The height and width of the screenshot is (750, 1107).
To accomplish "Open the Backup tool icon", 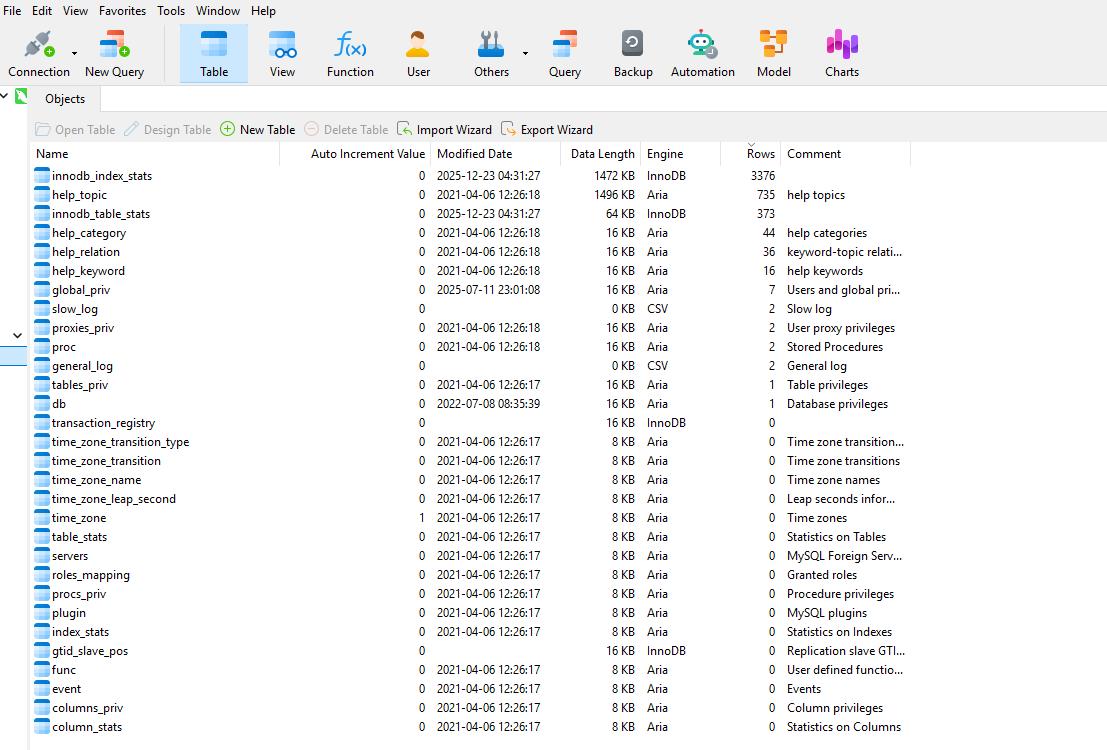I will [x=632, y=53].
